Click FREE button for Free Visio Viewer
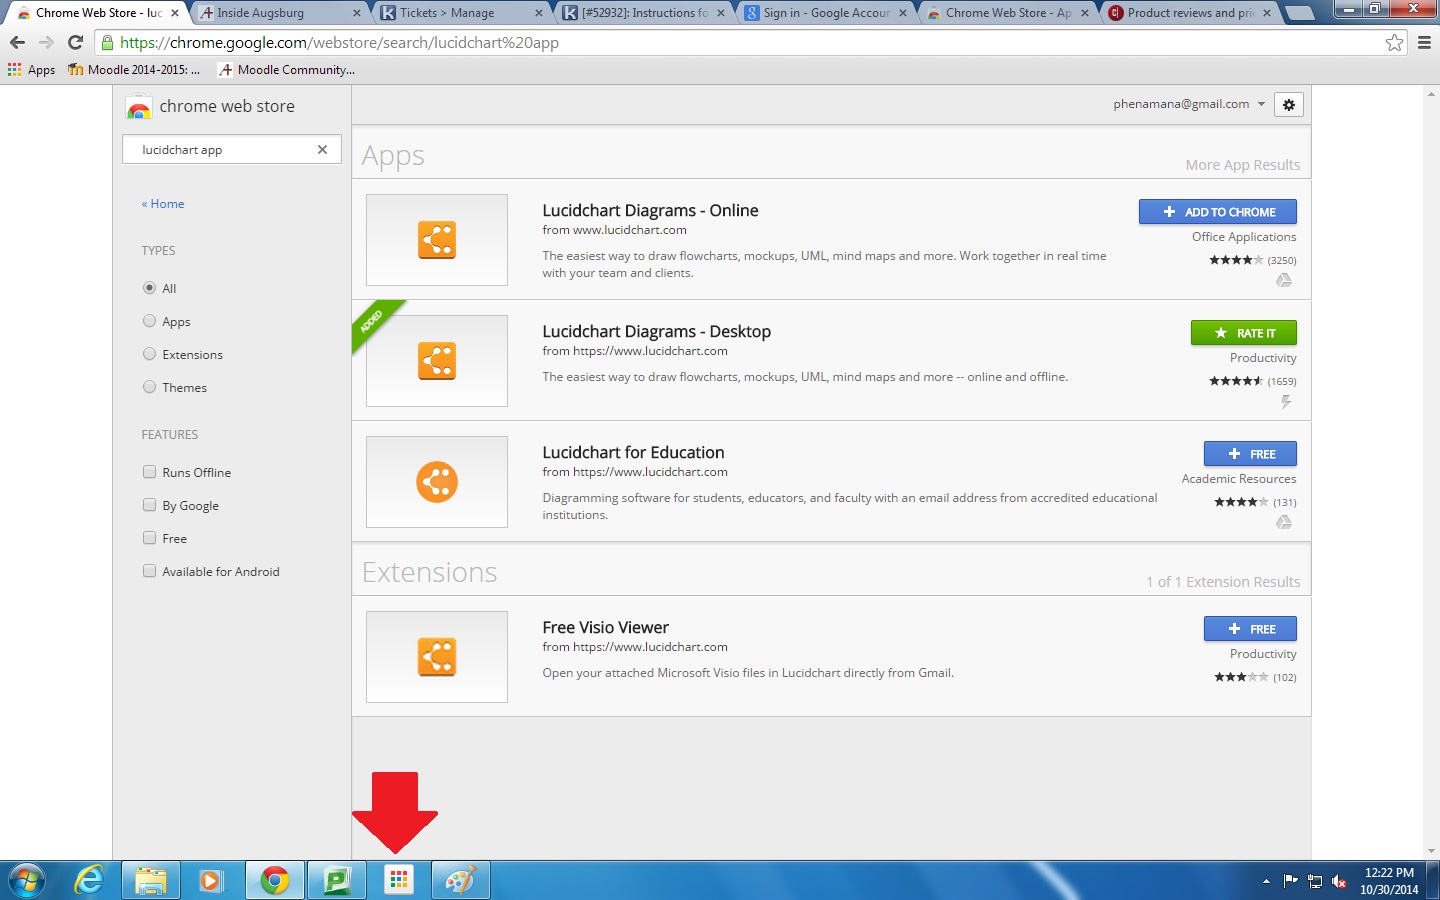The image size is (1440, 900). pyautogui.click(x=1250, y=629)
